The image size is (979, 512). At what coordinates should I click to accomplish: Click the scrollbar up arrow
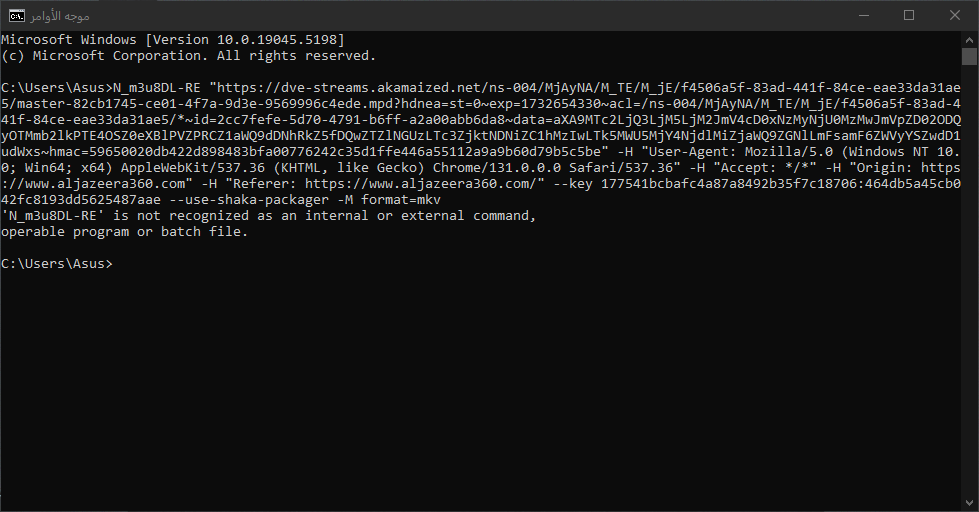(969, 38)
